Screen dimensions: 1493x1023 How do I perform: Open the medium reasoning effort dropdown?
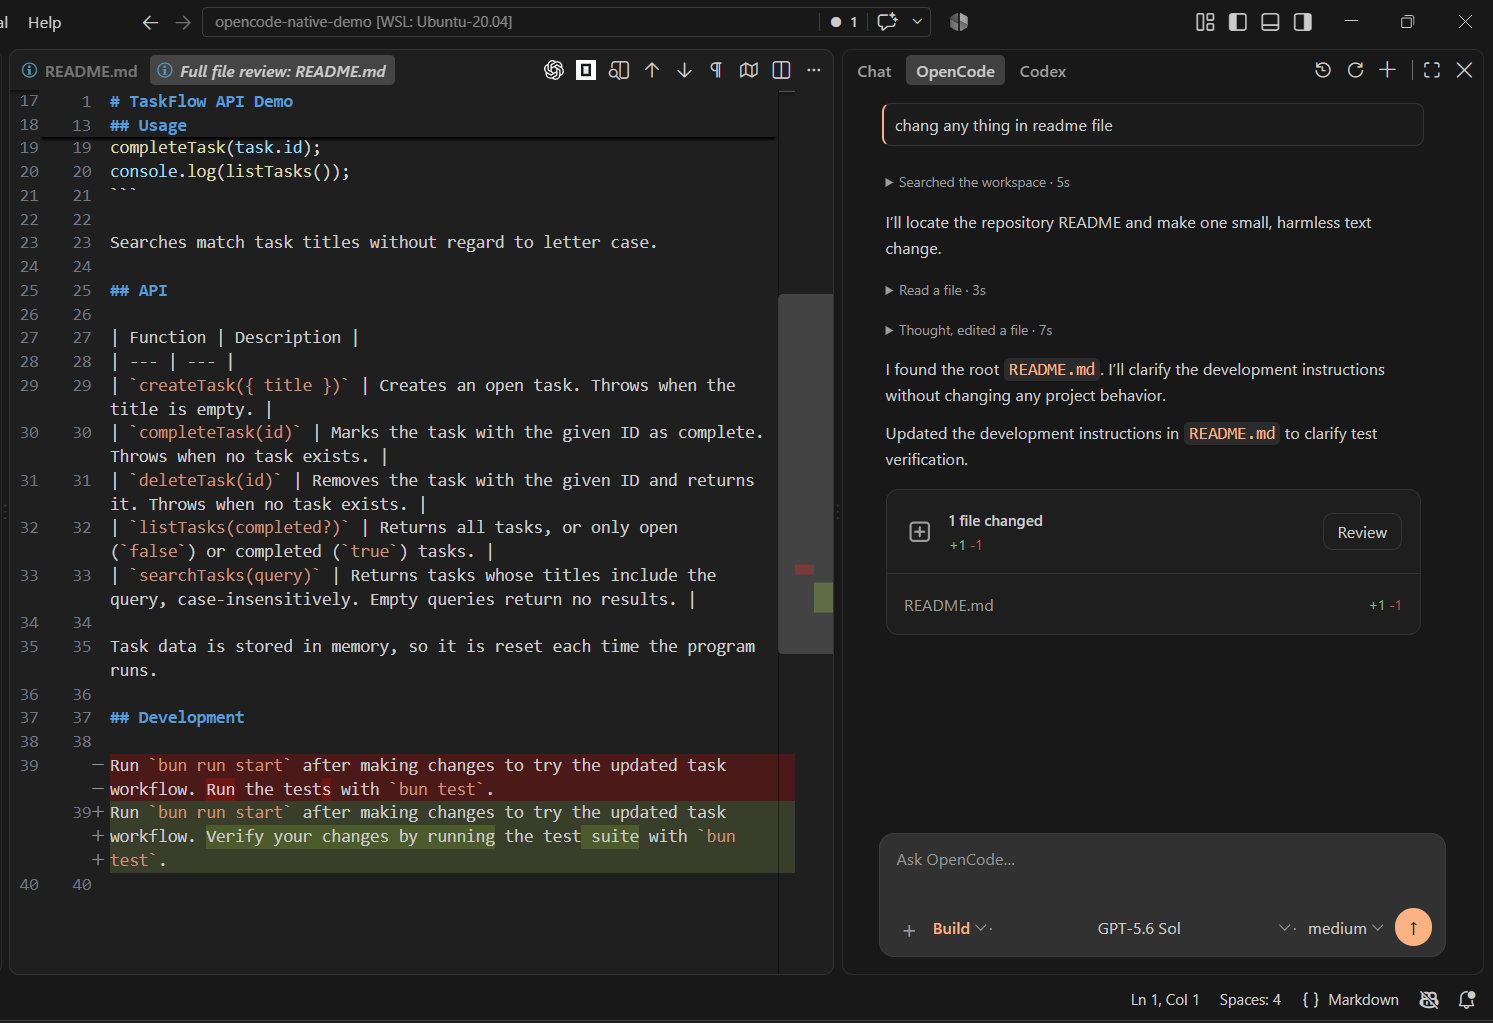click(1346, 928)
